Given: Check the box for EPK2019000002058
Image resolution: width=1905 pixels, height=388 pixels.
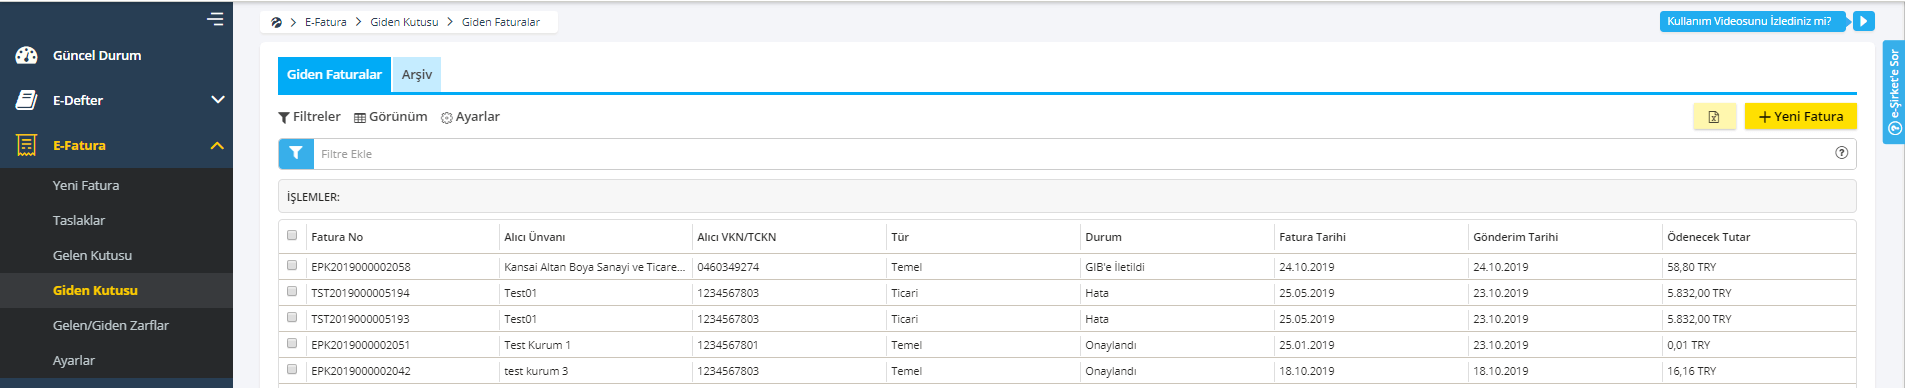Looking at the screenshot, I should coord(292,266).
